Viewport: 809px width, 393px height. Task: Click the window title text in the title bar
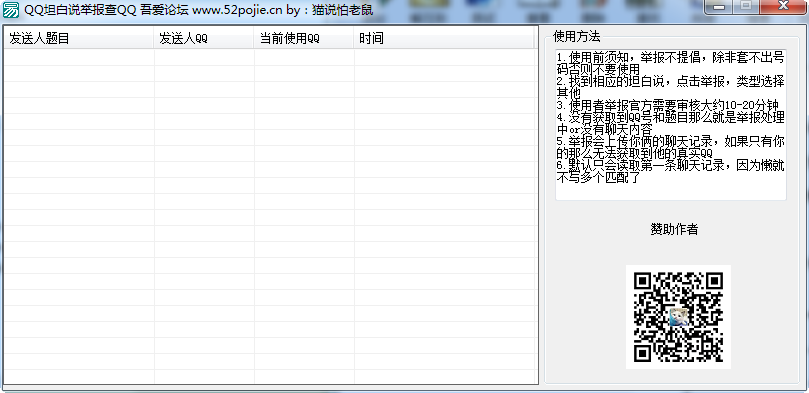[199, 10]
